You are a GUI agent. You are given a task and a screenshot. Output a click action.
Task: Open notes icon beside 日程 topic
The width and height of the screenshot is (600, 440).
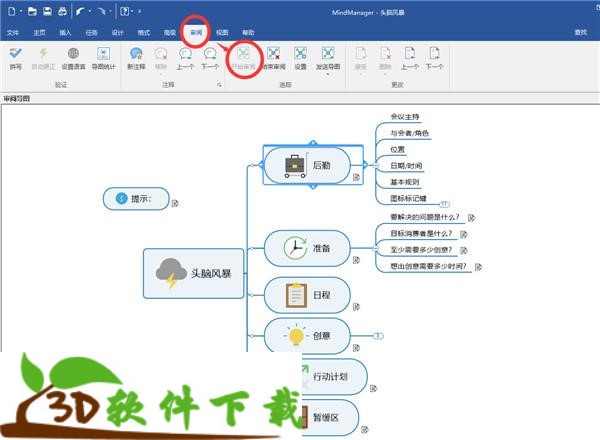(x=356, y=307)
